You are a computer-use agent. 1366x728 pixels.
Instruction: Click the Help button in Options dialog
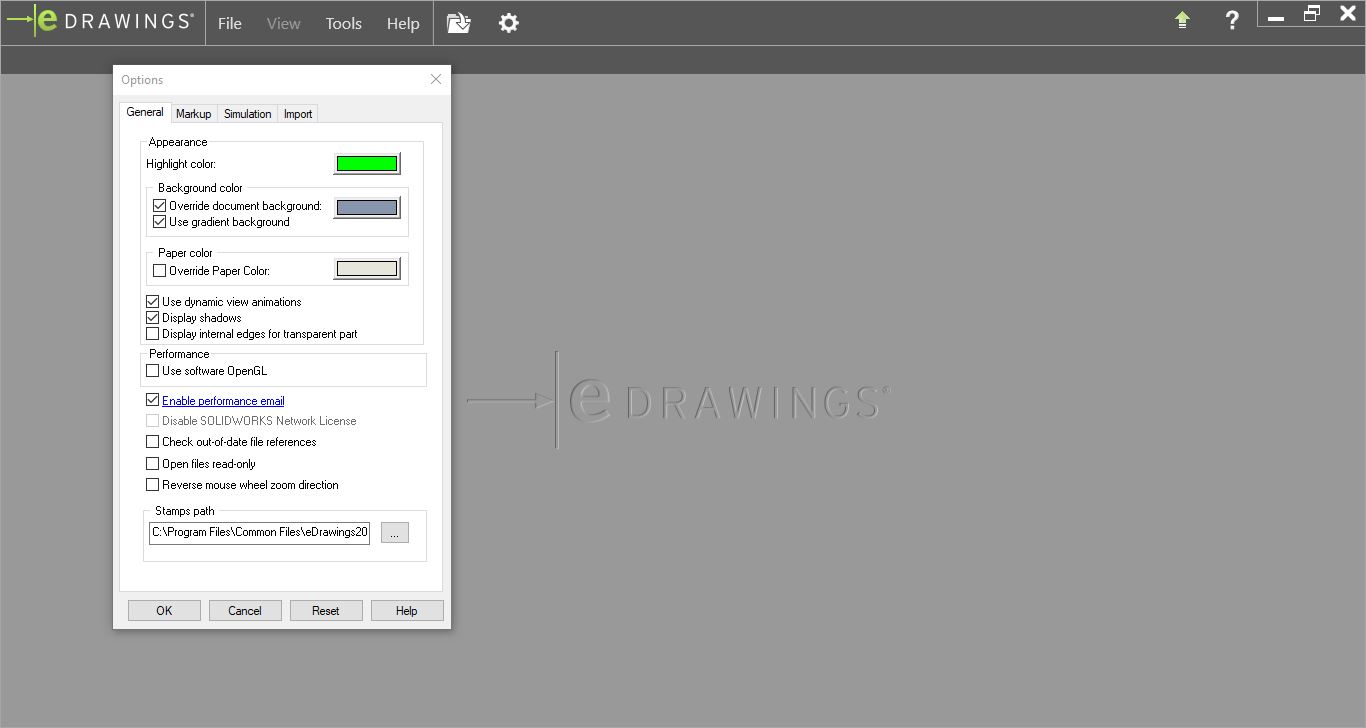pos(407,611)
